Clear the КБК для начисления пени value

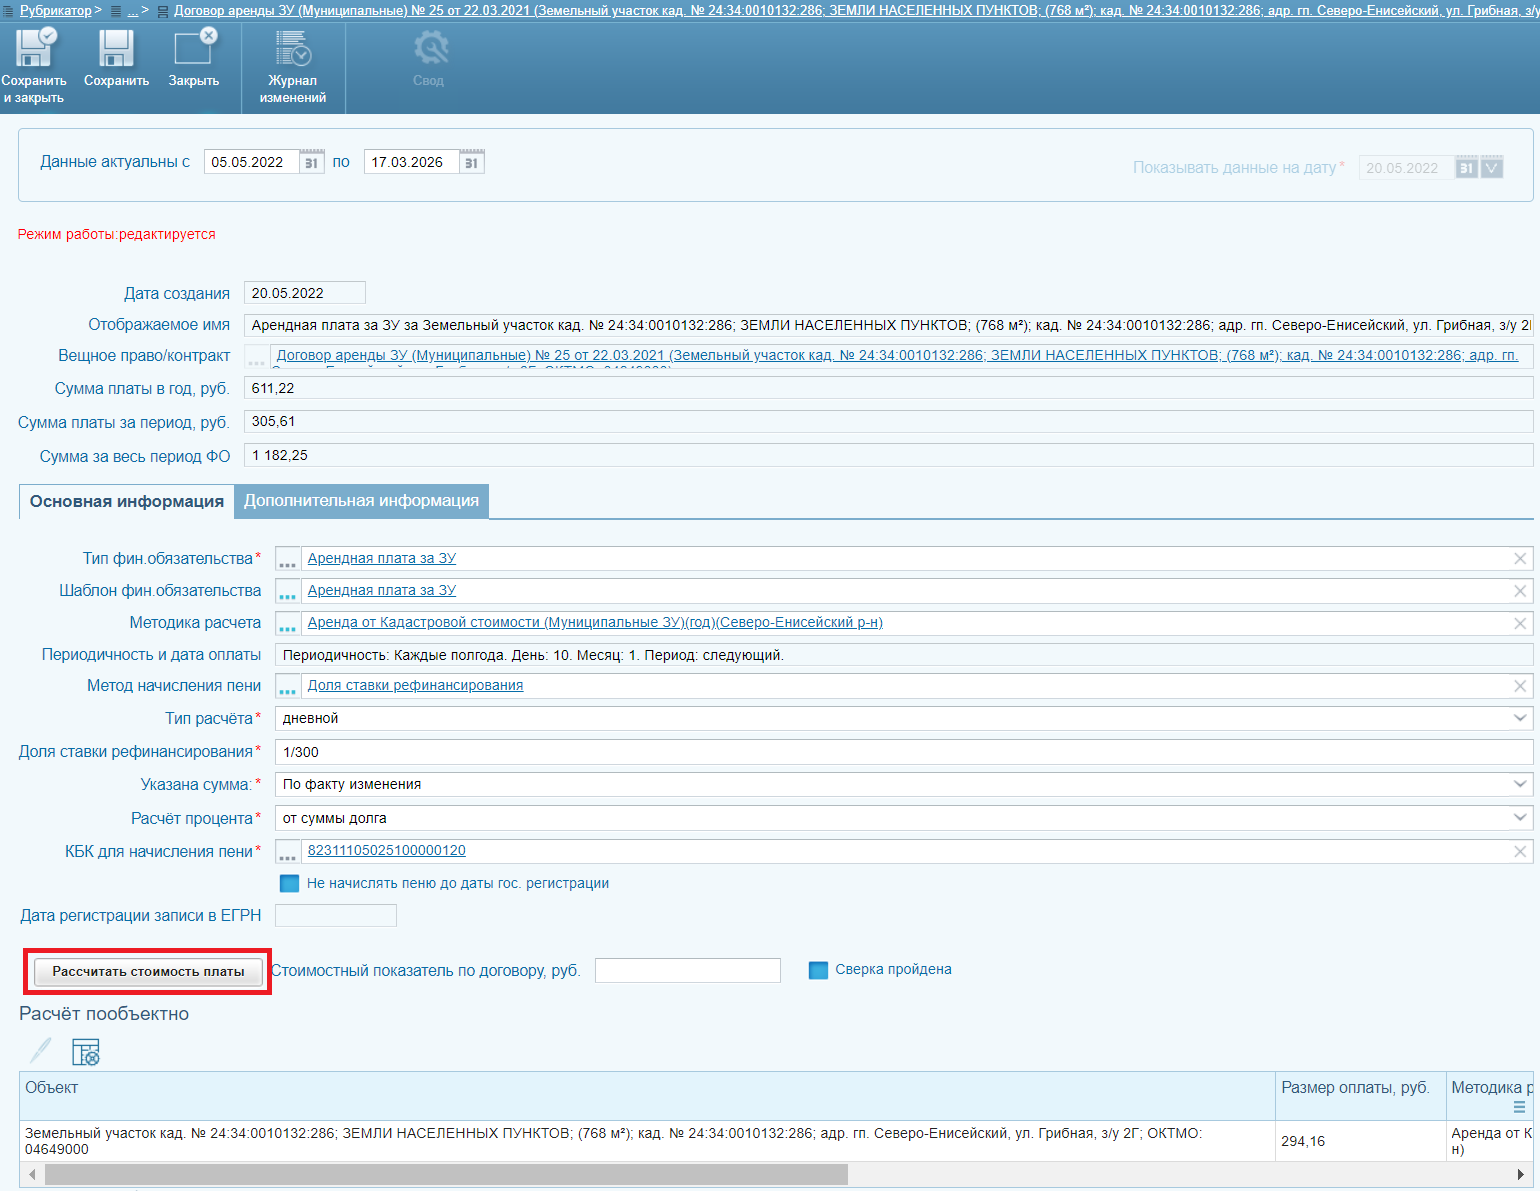pyautogui.click(x=1520, y=852)
